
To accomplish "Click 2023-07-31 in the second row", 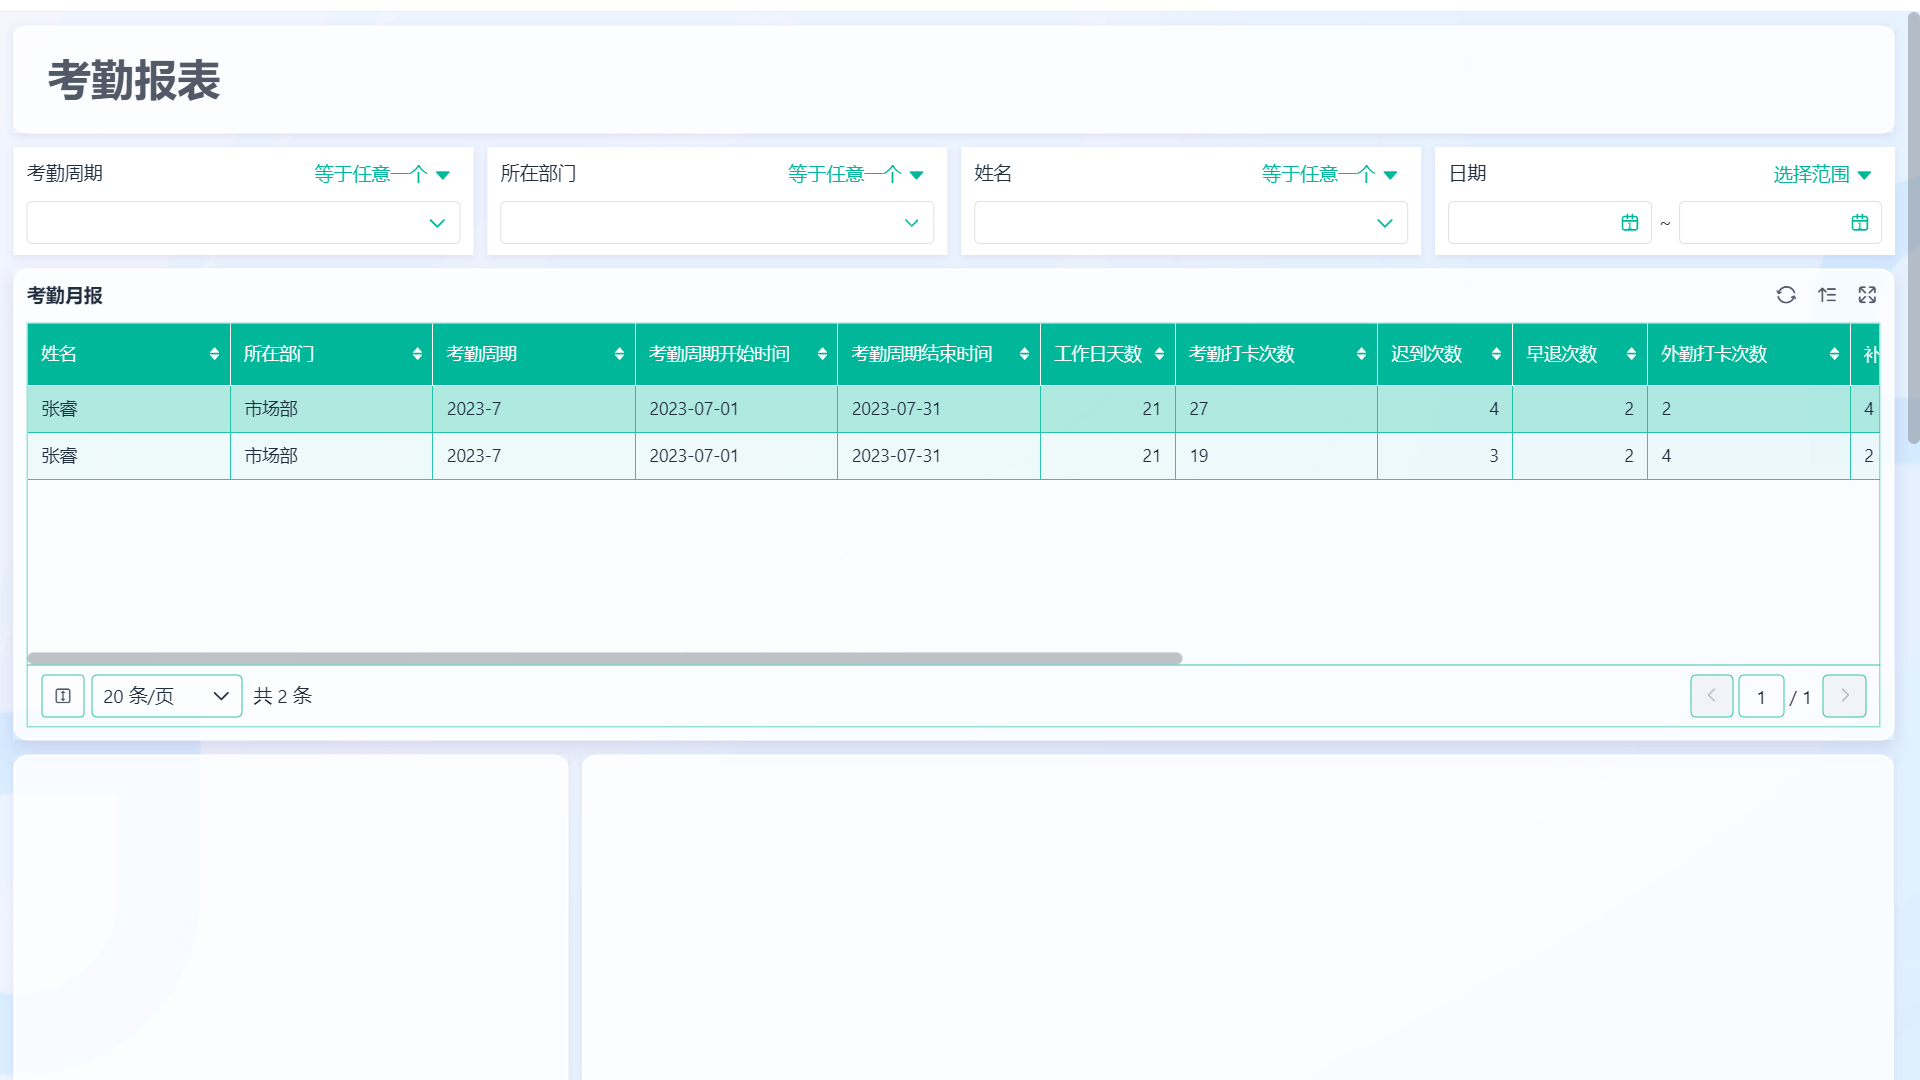I will 896,456.
